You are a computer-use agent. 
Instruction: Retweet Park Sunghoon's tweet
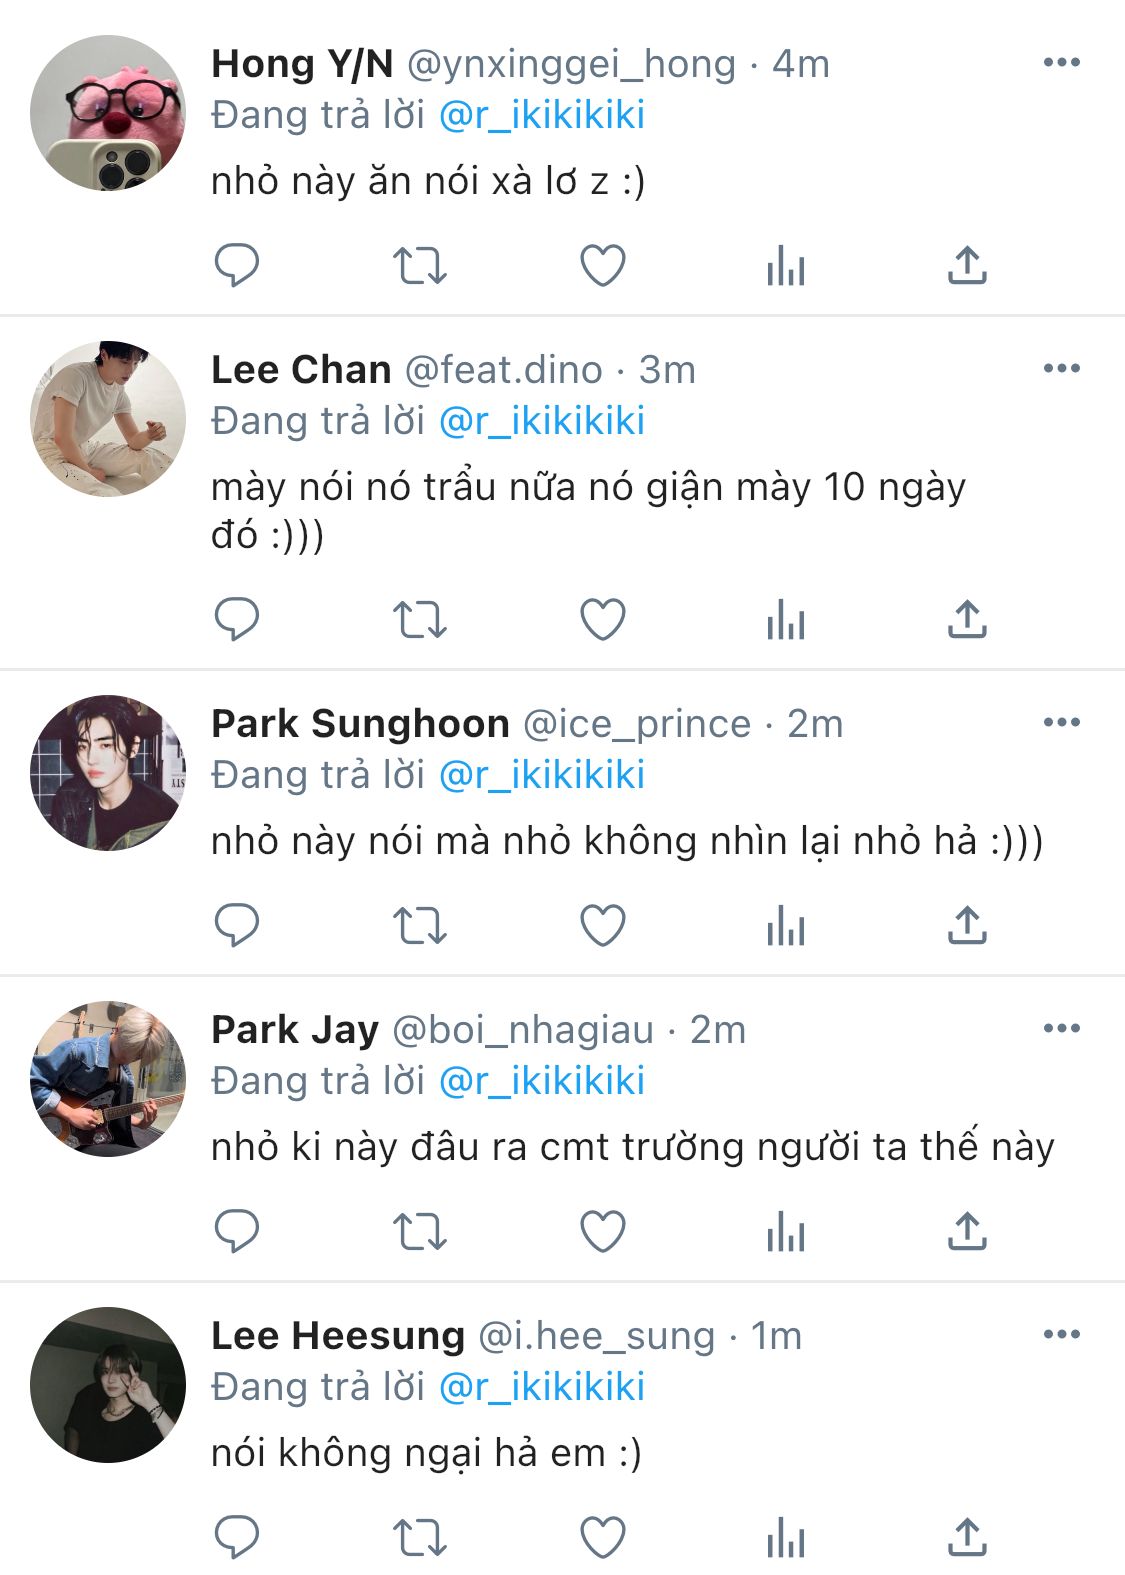point(419,926)
